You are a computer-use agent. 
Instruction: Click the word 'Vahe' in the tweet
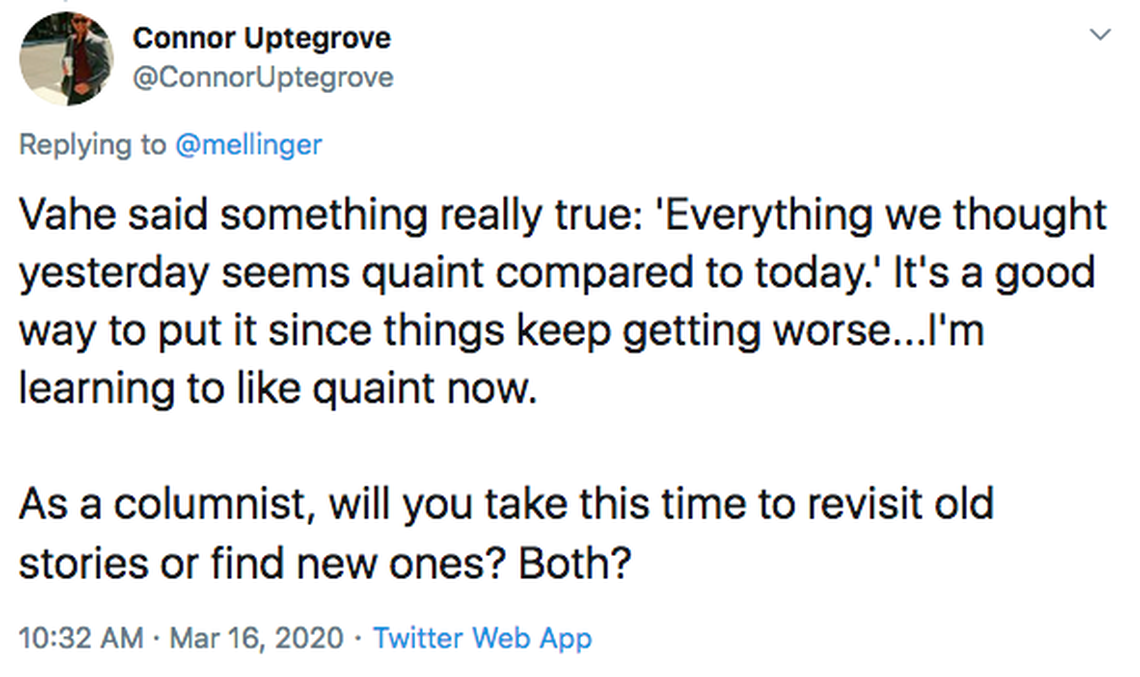tap(67, 215)
